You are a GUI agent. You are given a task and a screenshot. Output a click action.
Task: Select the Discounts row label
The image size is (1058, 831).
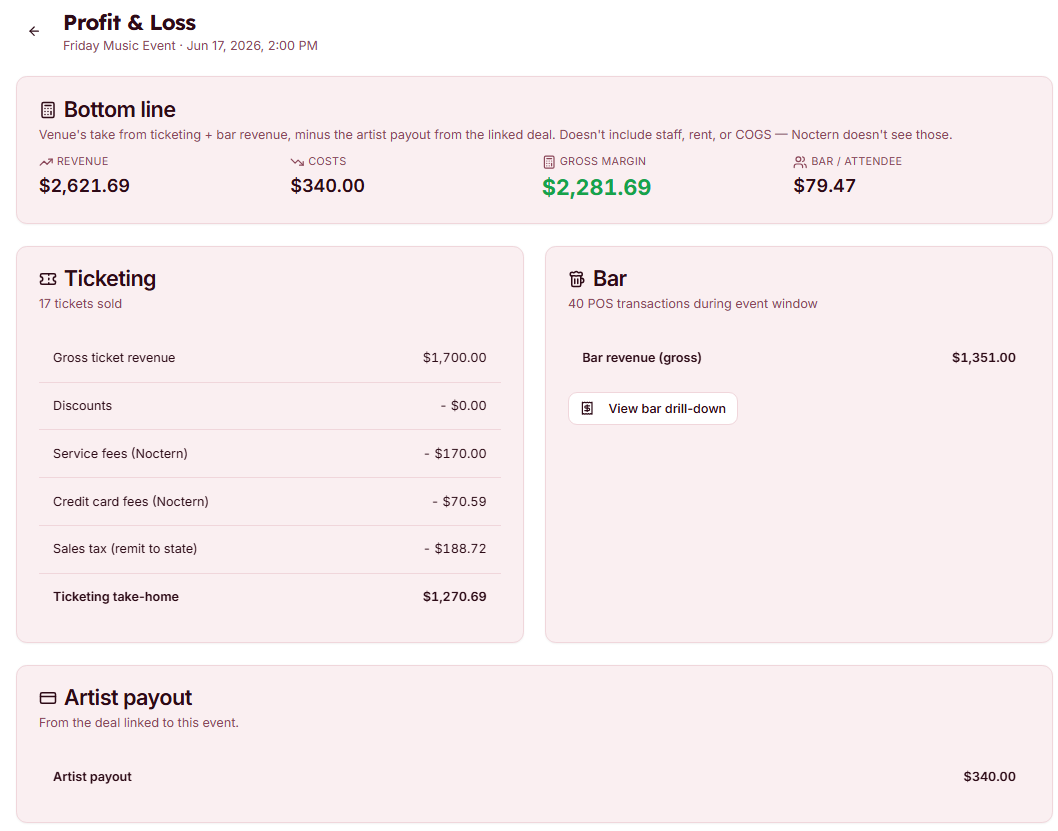[82, 405]
